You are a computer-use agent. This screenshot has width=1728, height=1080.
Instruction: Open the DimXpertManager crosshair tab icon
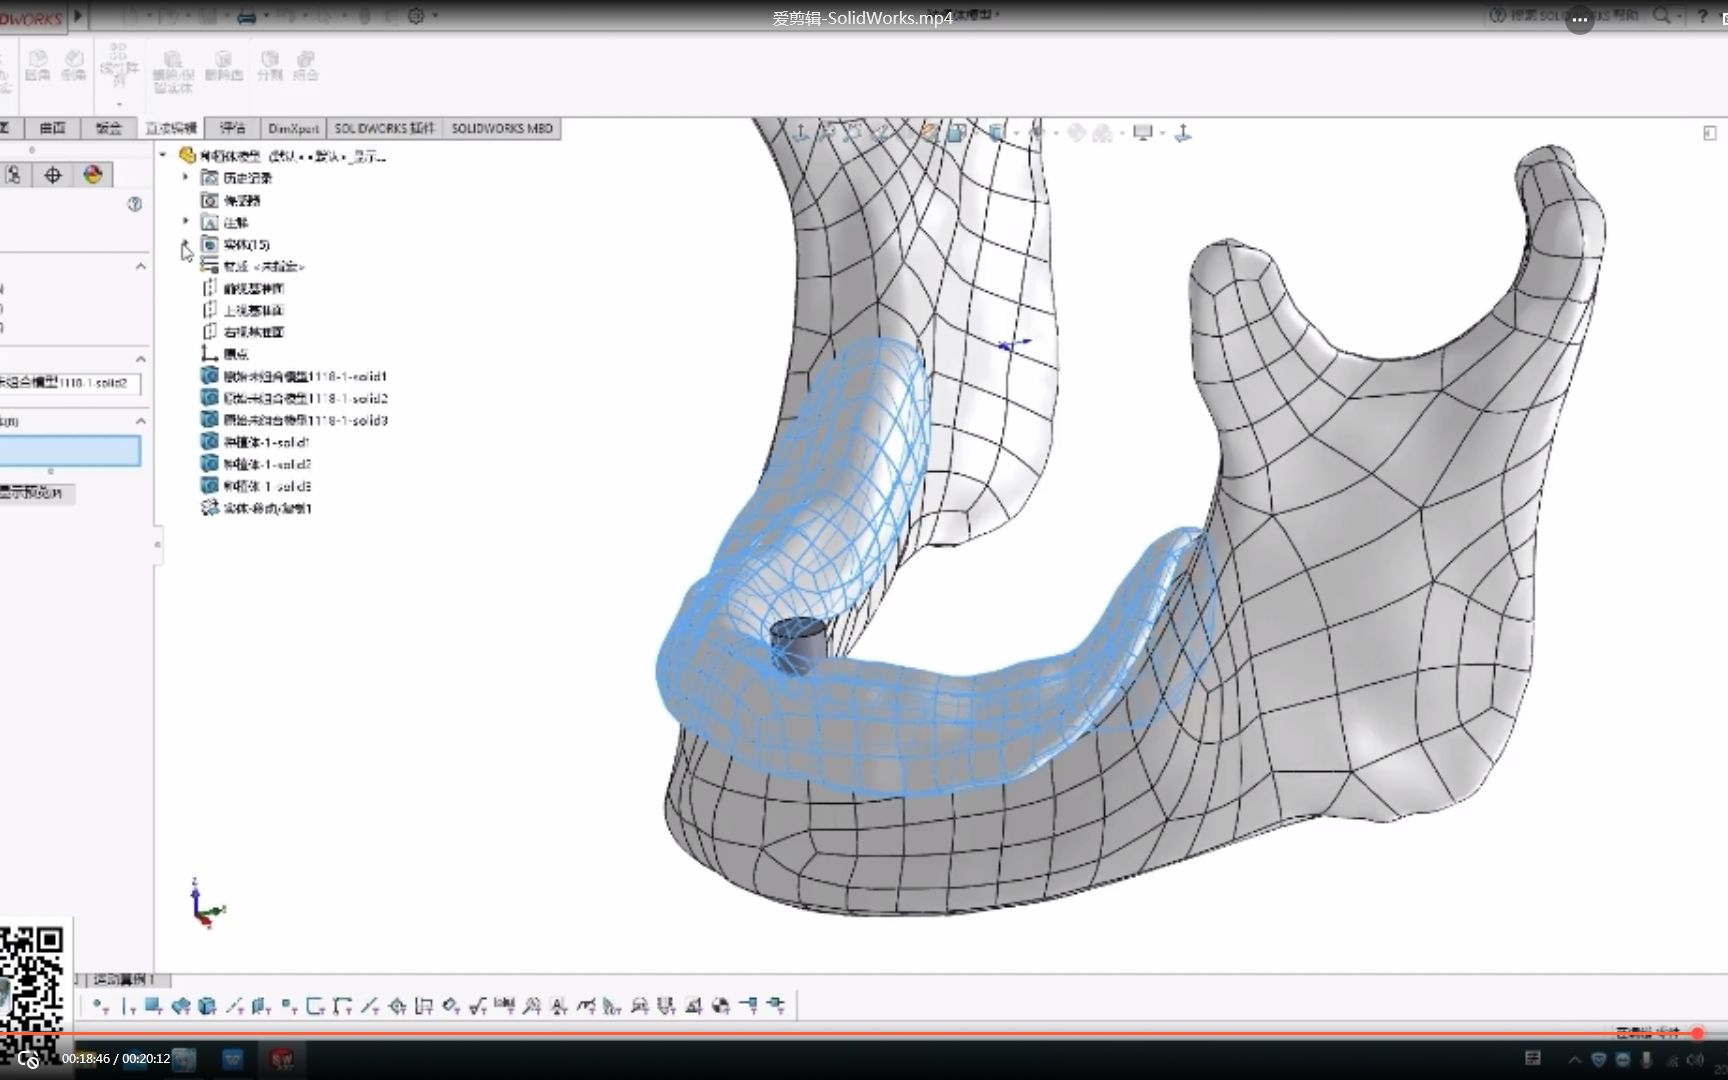[53, 175]
